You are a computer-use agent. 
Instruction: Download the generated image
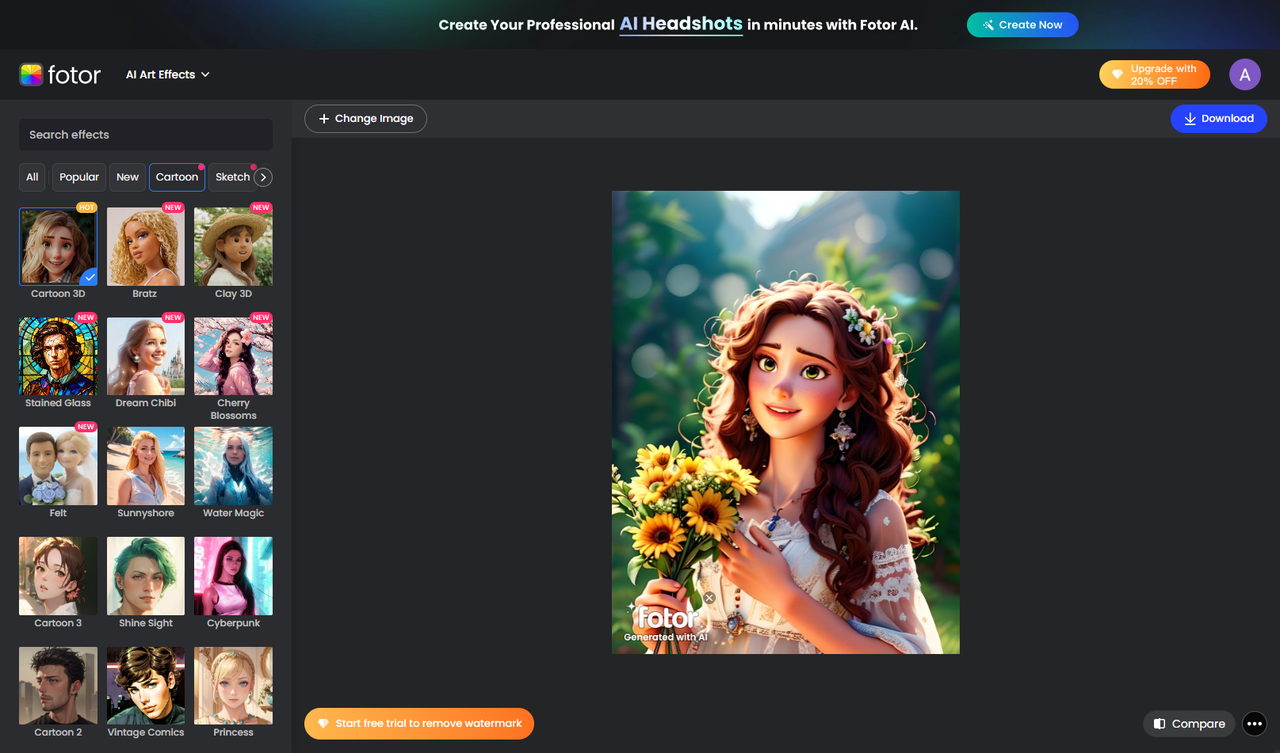1219,119
